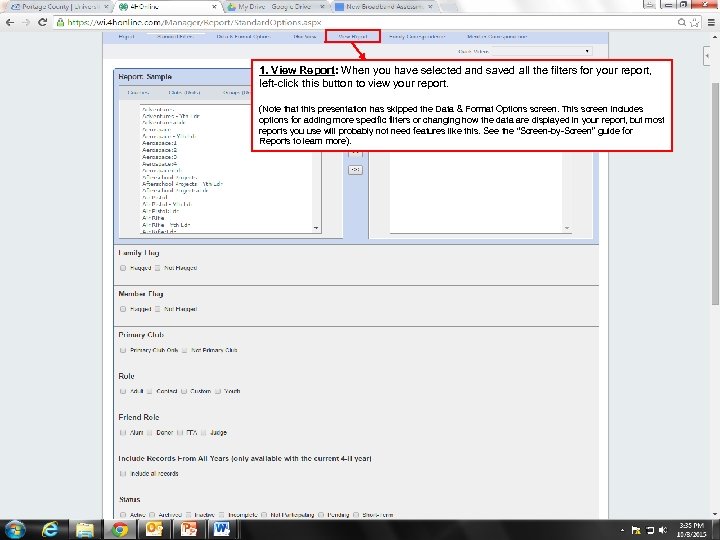The height and width of the screenshot is (540, 720).
Task: Go back with the browser back arrow
Action: coord(10,22)
